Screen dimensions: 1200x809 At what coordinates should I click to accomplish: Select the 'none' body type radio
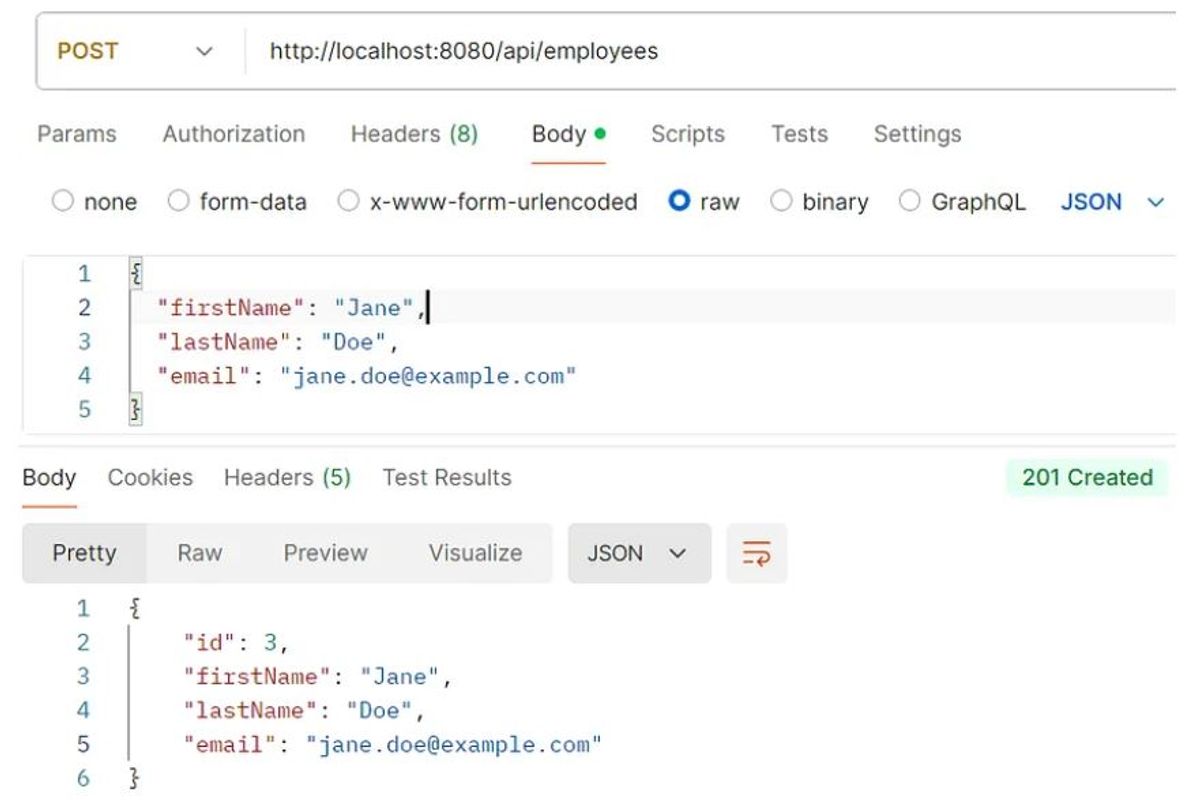point(63,202)
